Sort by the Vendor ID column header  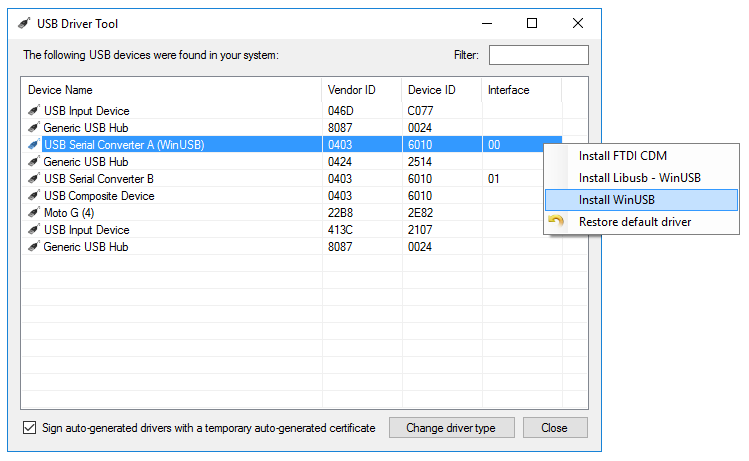pyautogui.click(x=361, y=90)
